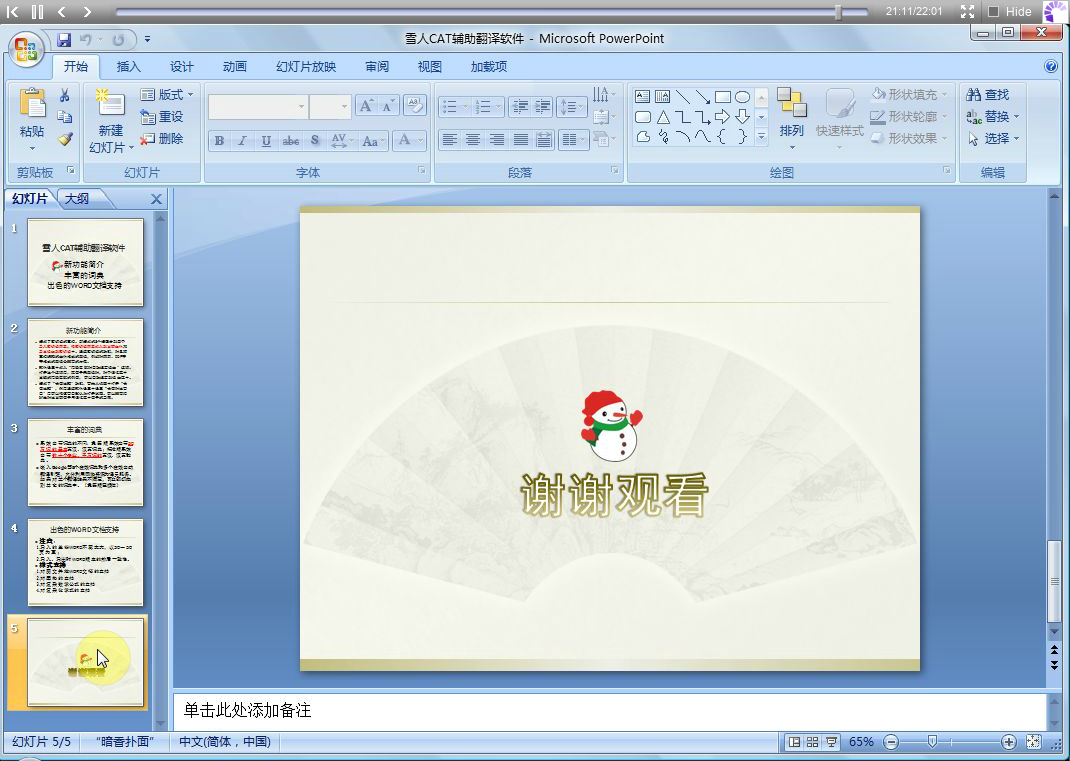This screenshot has height=761, width=1070.
Task: Open Customize Quick Access Toolbar dropdown
Action: (x=147, y=40)
